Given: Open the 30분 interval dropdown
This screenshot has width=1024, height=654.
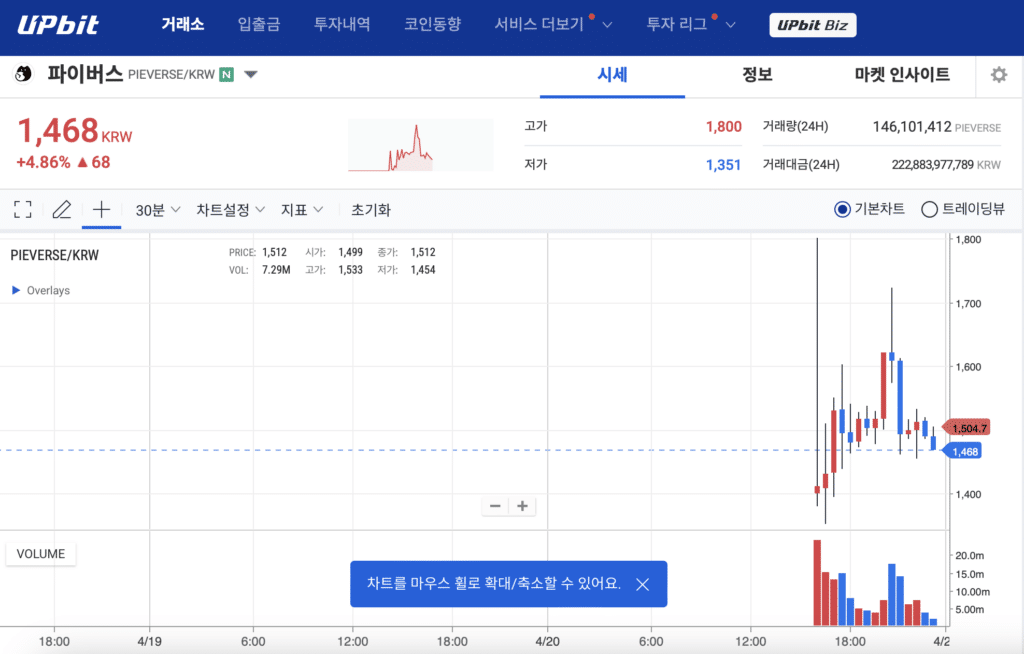Looking at the screenshot, I should point(157,210).
